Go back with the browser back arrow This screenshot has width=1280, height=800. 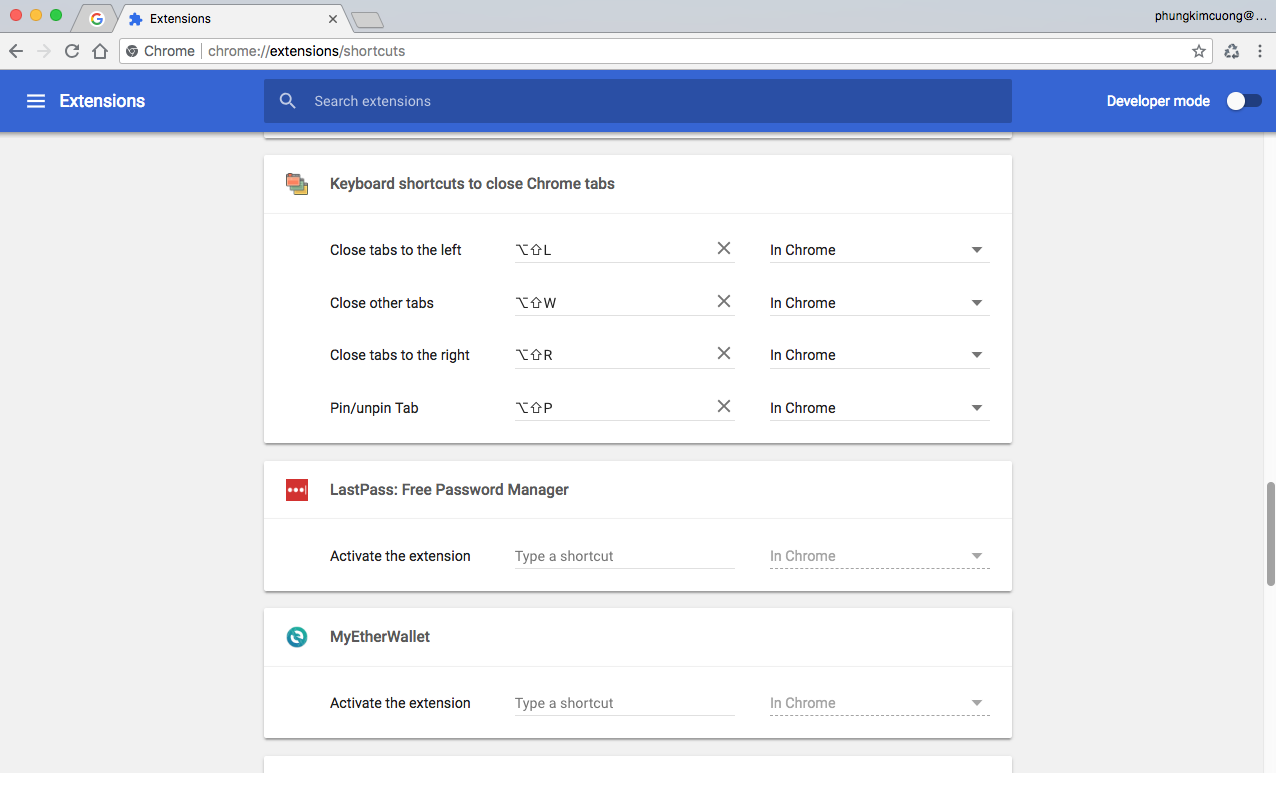coord(16,51)
